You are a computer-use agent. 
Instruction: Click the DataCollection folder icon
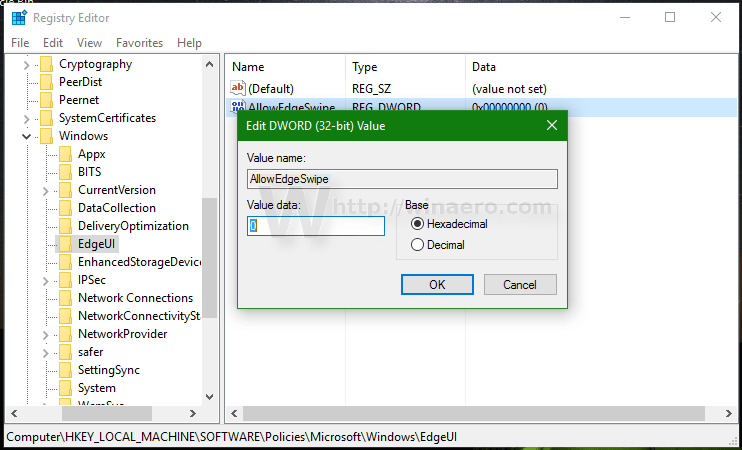point(65,208)
